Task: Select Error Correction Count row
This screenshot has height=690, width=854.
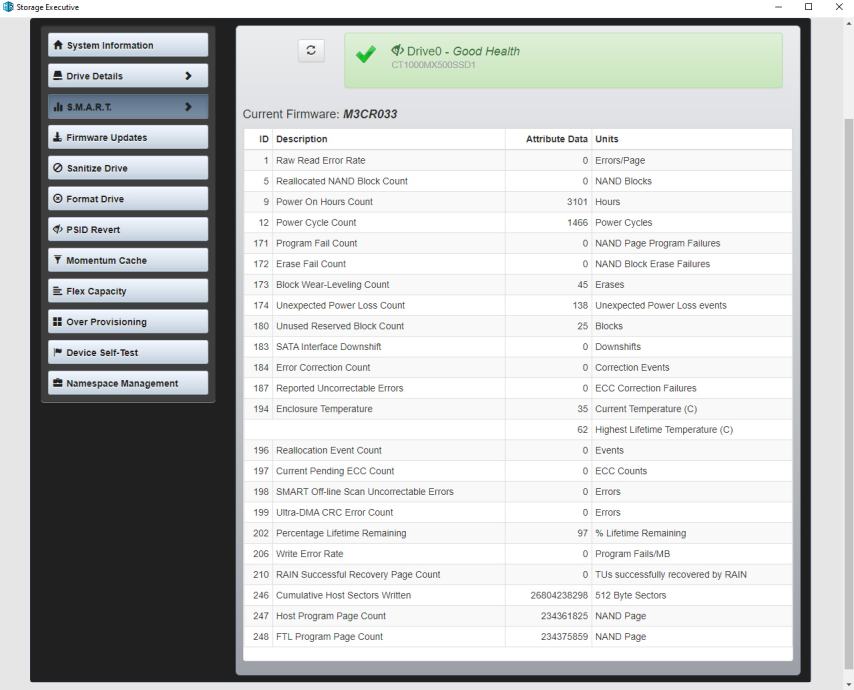Action: 517,367
